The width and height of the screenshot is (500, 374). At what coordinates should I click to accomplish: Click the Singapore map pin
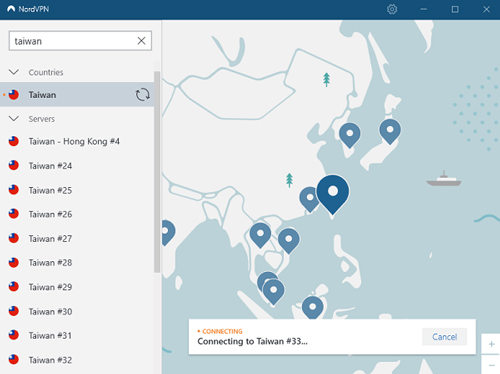(274, 292)
